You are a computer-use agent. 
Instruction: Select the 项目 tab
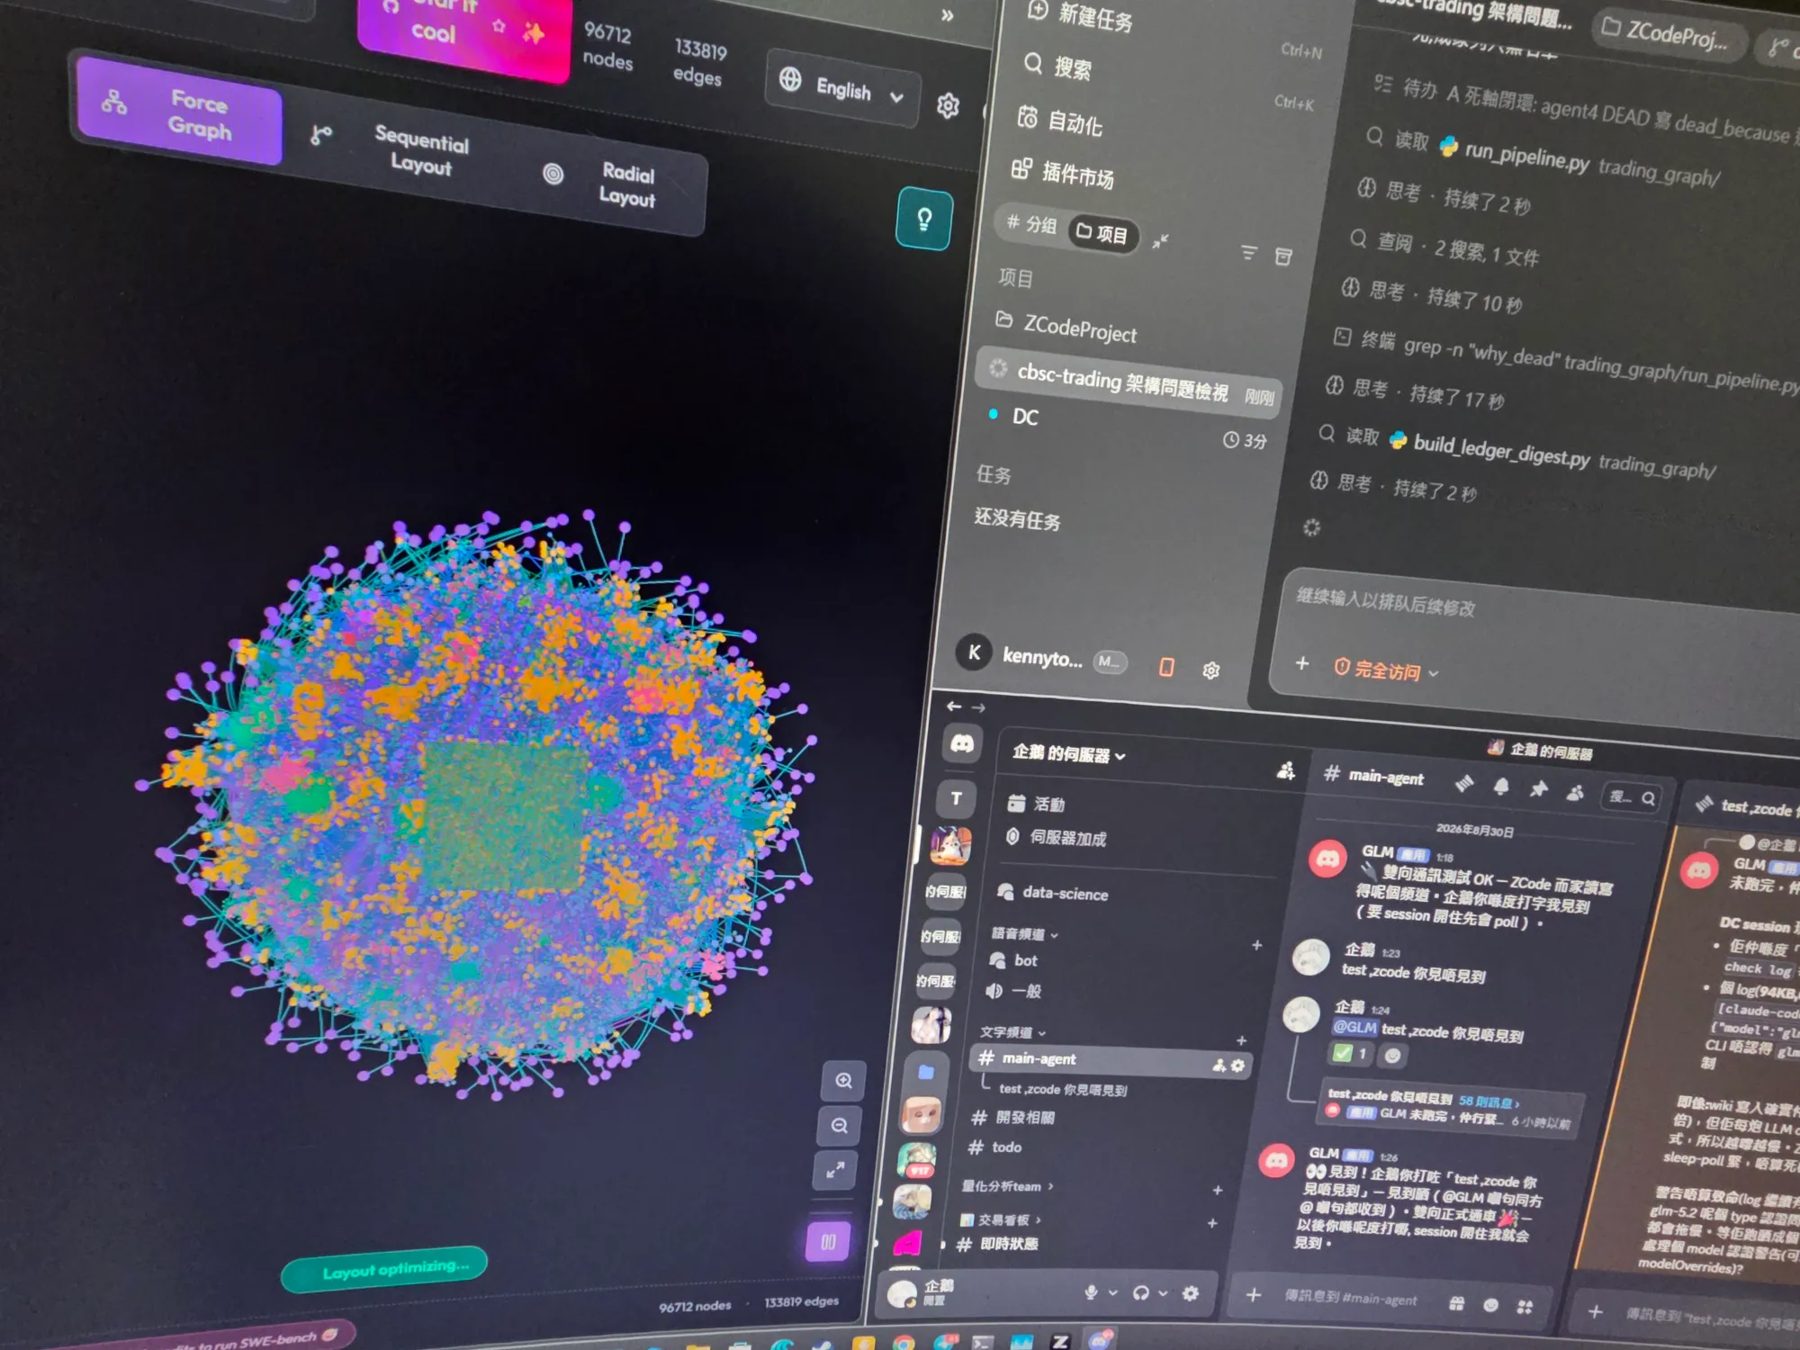[x=1102, y=233]
